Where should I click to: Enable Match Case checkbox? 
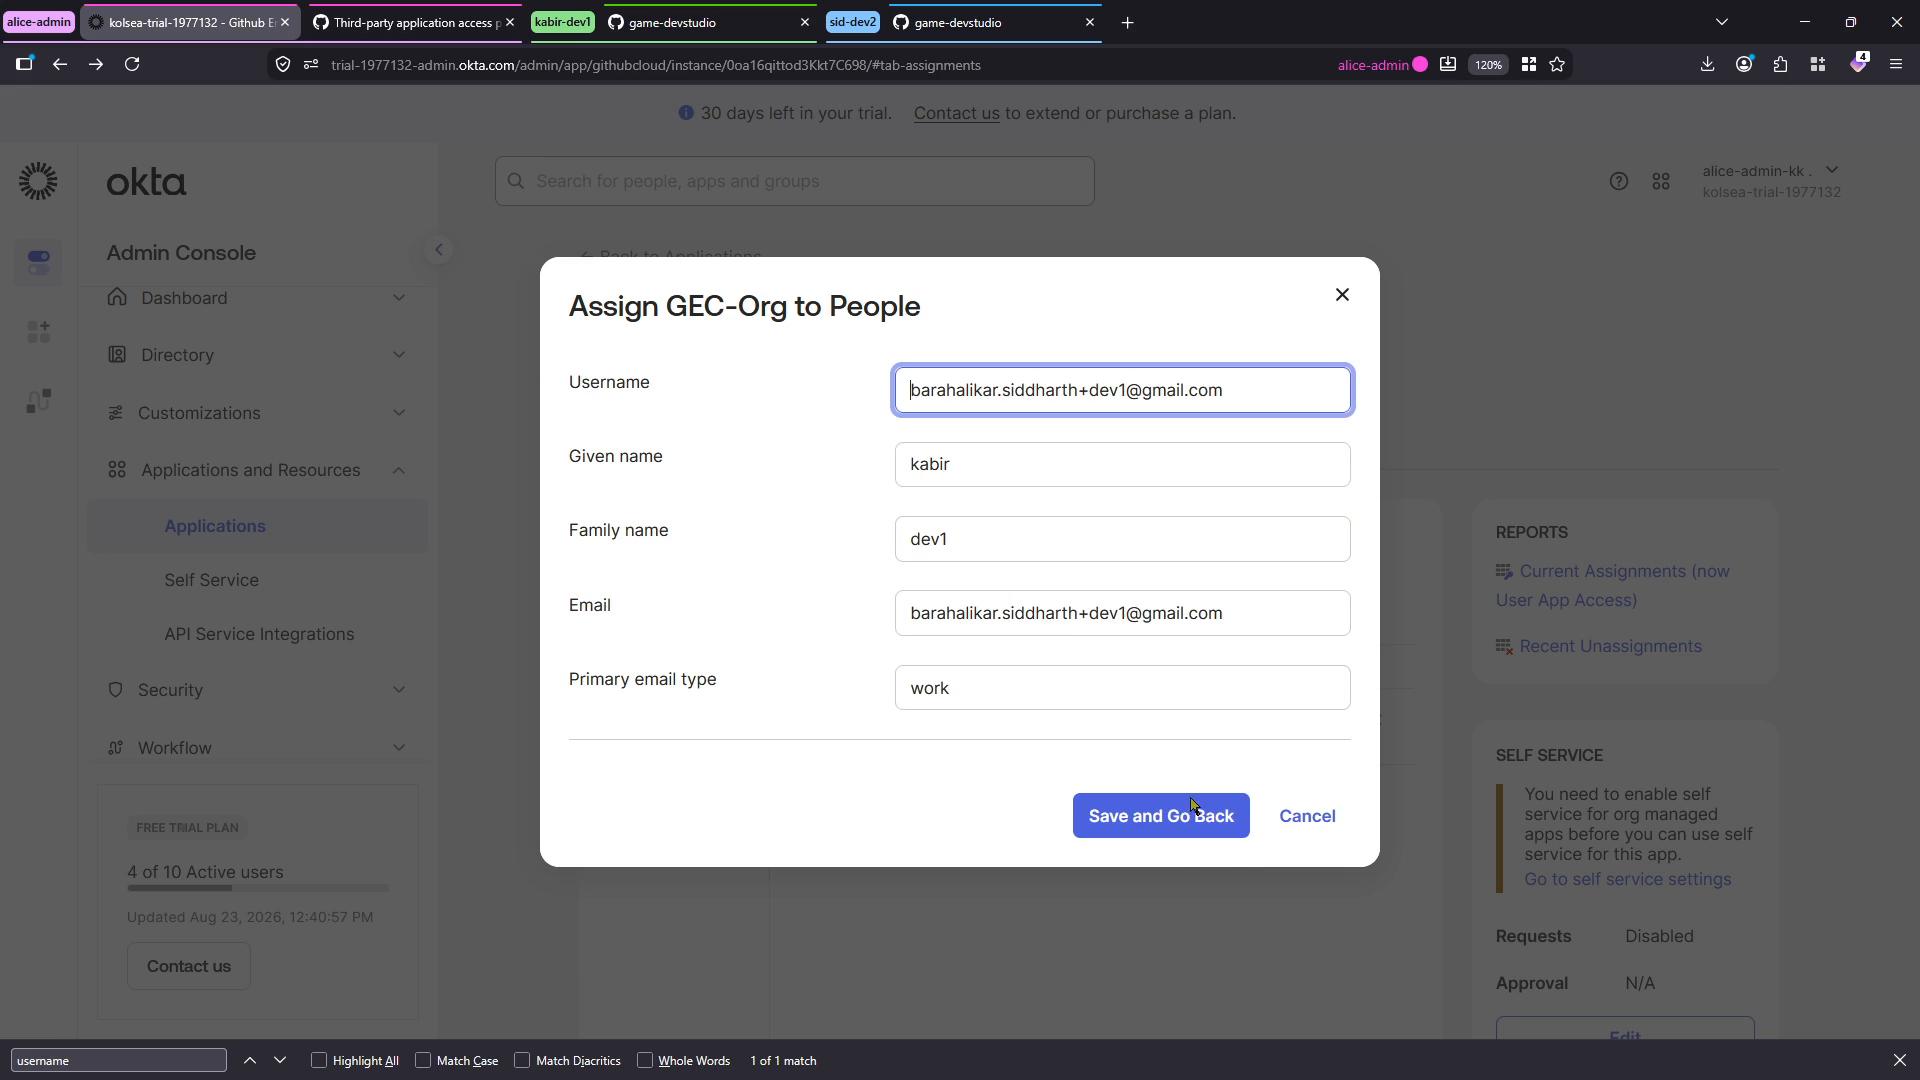point(423,1060)
